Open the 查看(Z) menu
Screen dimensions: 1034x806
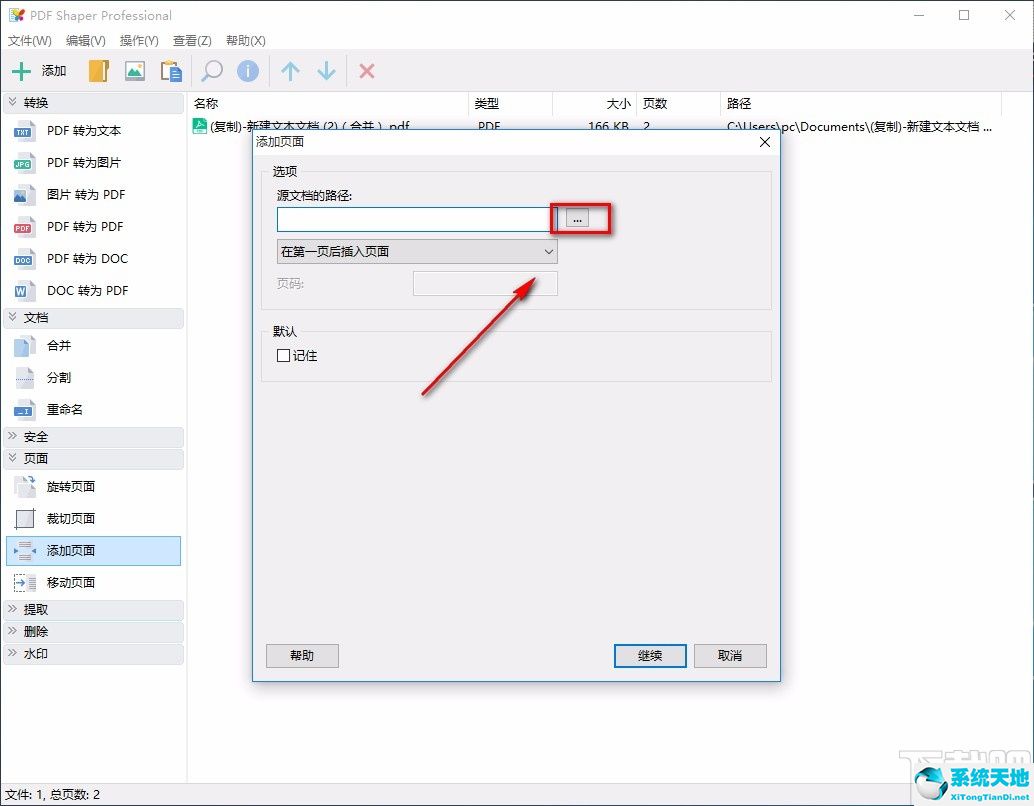pos(193,41)
